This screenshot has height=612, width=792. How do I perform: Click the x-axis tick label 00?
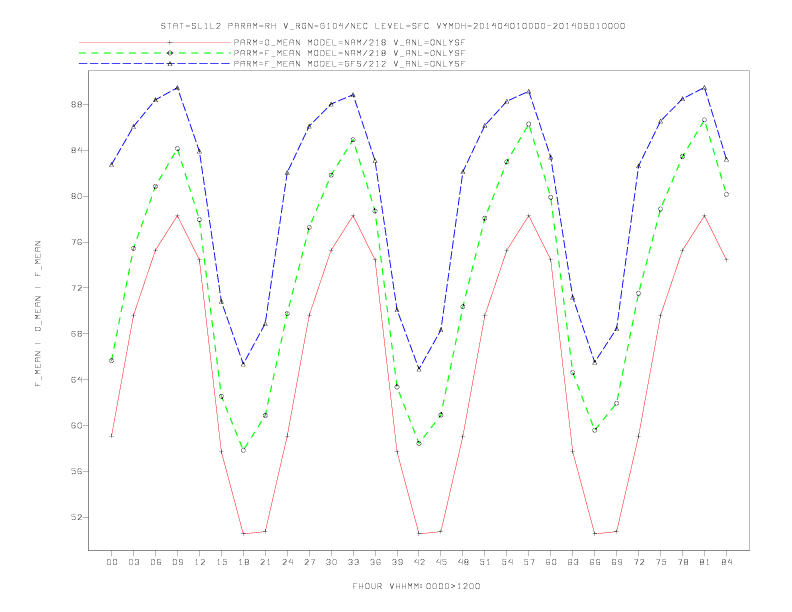click(112, 562)
